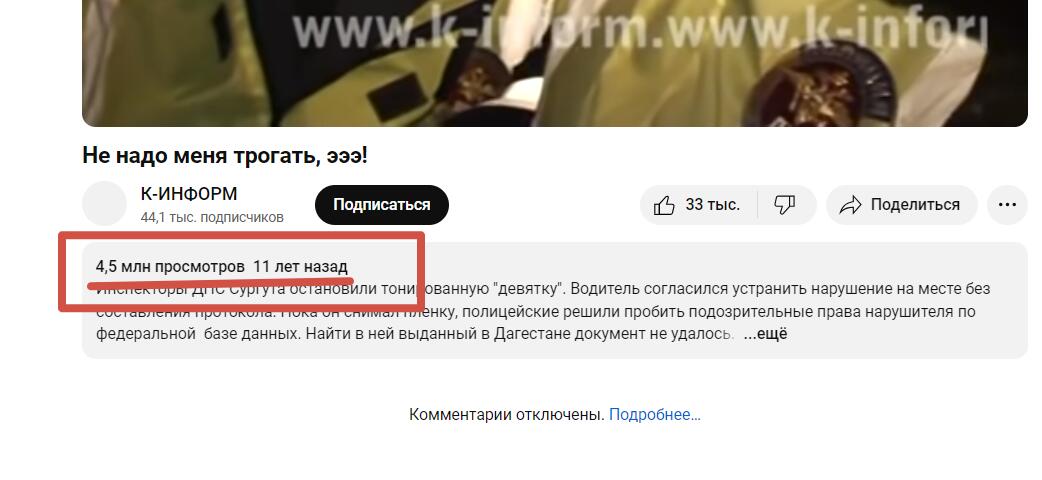Screen dimensions: 1042x480
Task: Click description line mentioning федеральной базе данных
Action: pyautogui.click(x=415, y=334)
